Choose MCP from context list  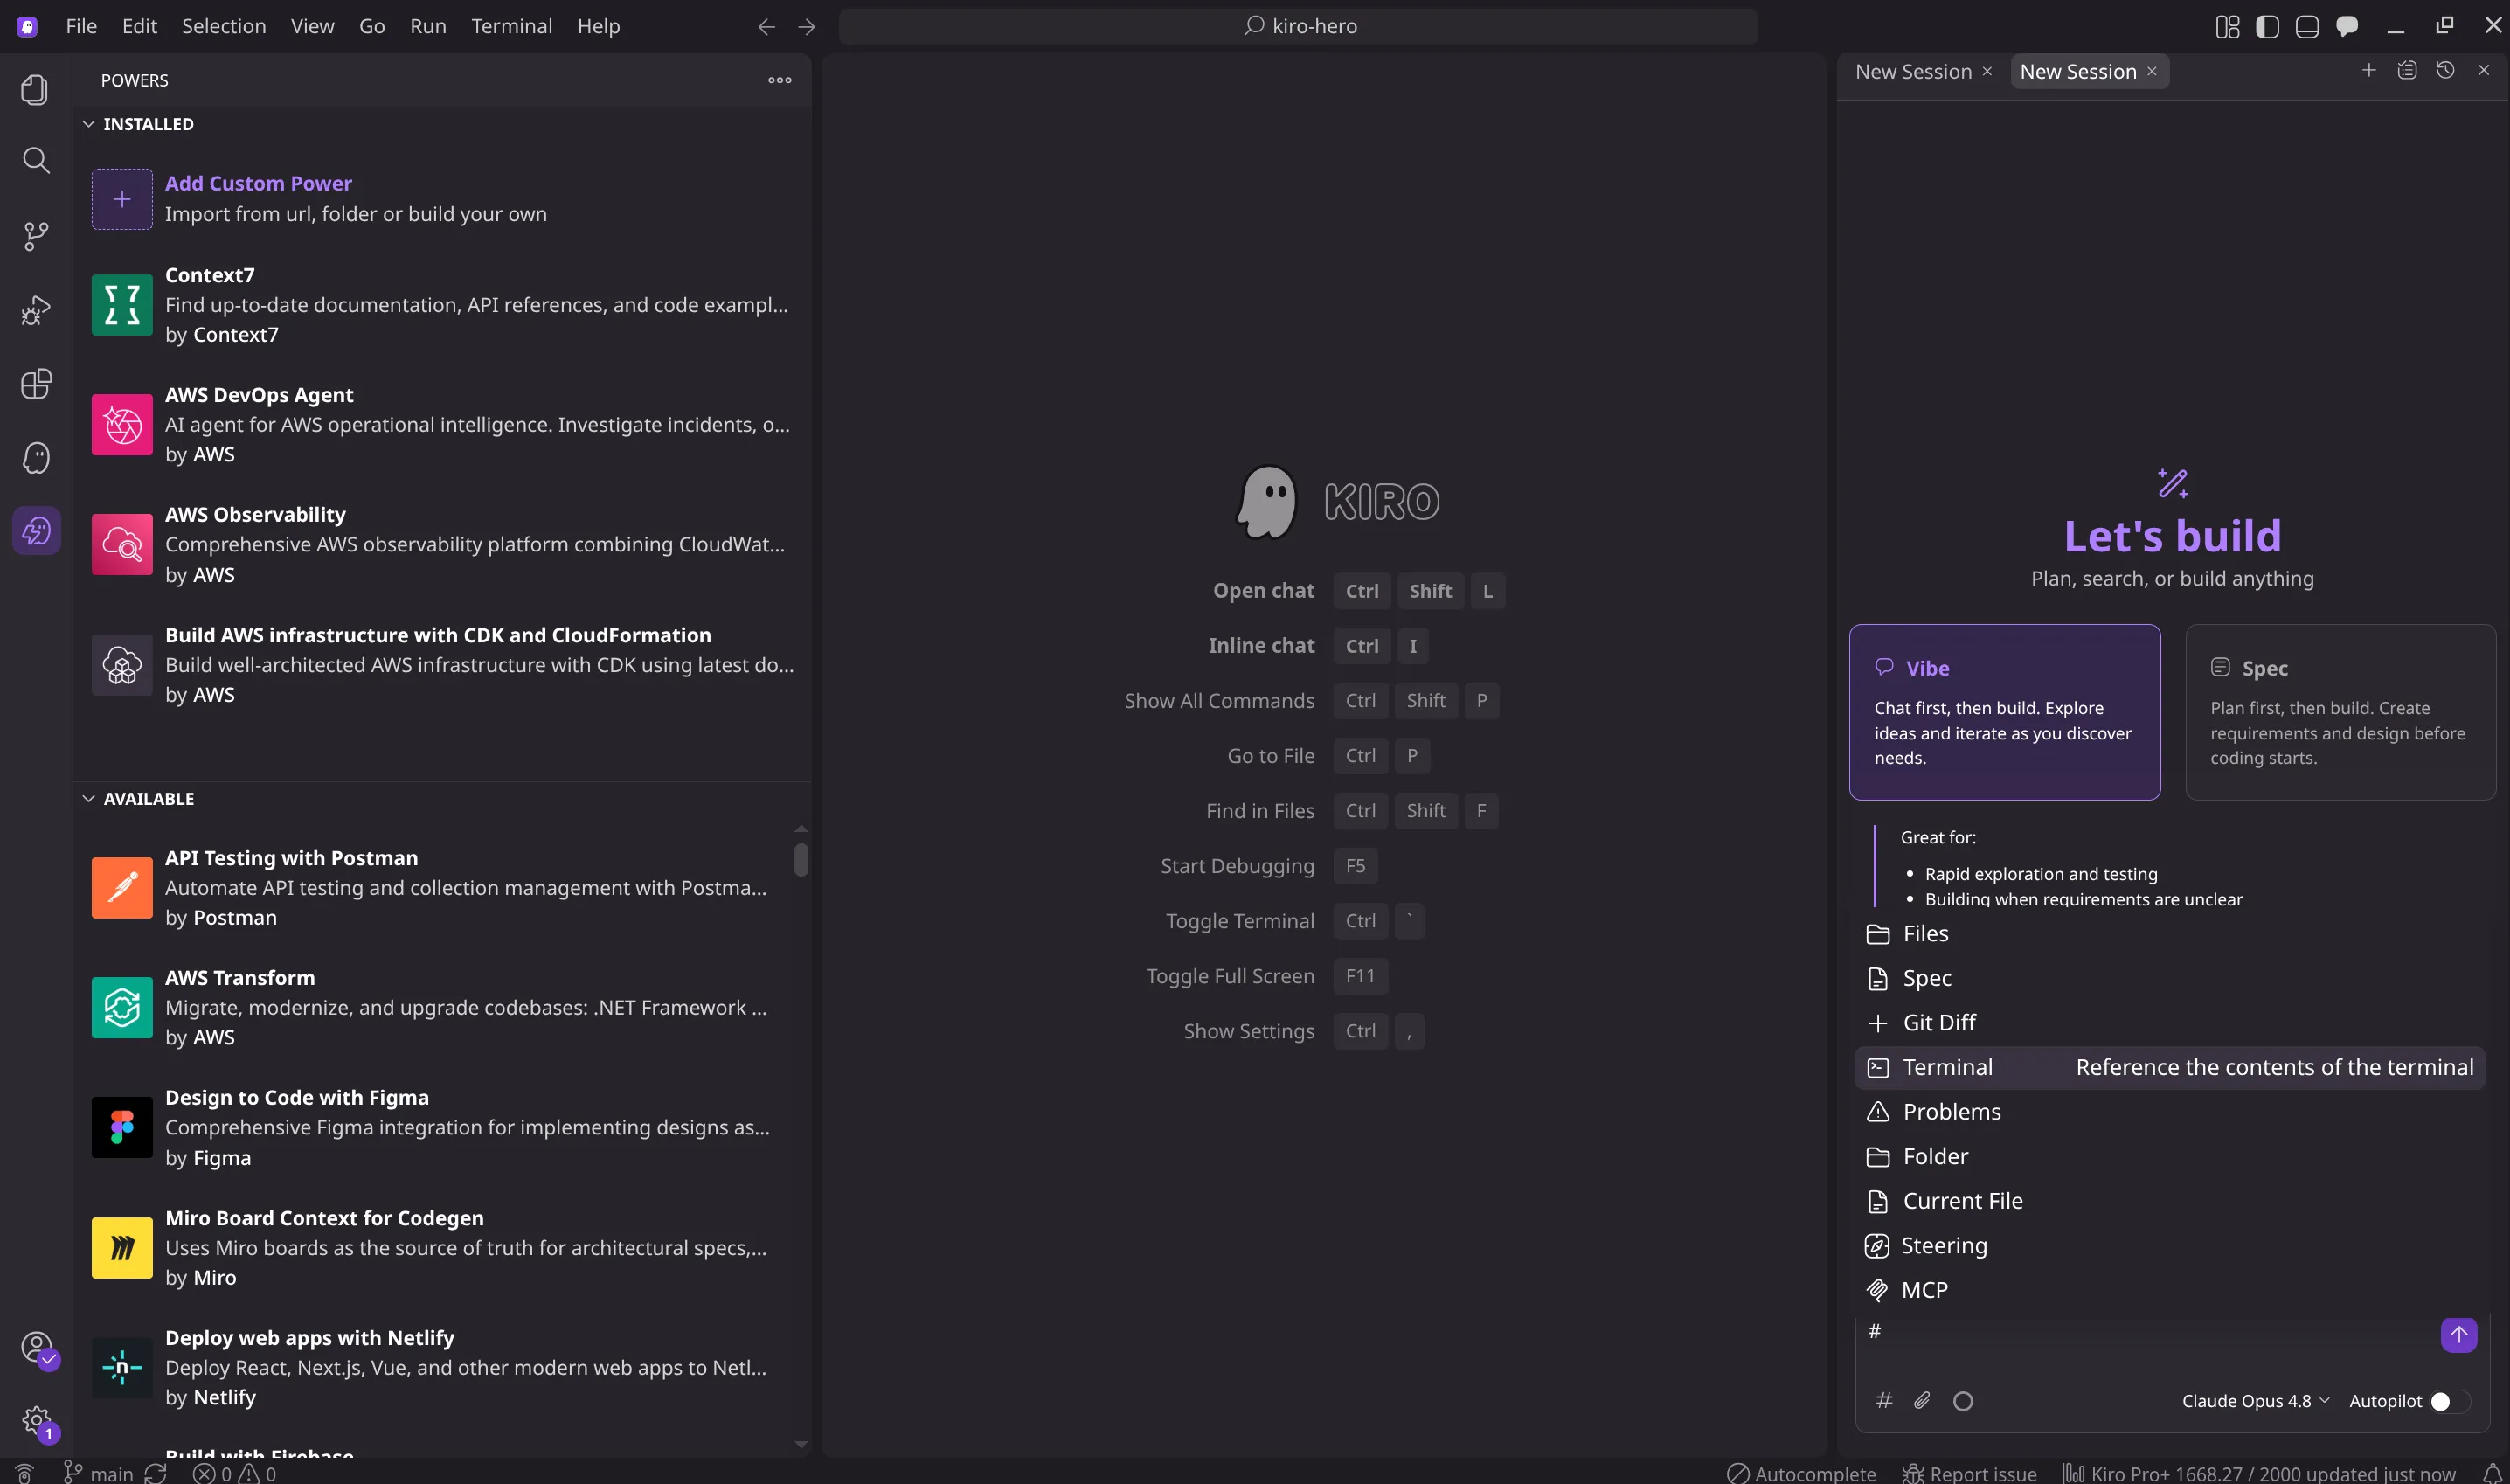click(x=2169, y=1290)
